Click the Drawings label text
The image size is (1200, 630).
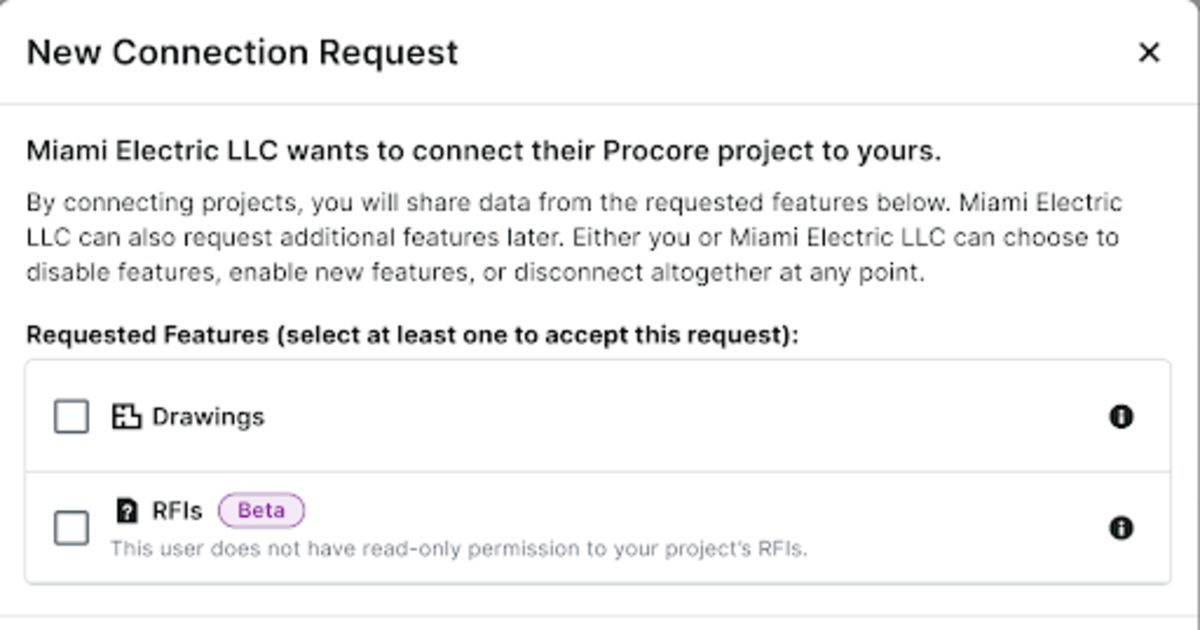pyautogui.click(x=206, y=416)
